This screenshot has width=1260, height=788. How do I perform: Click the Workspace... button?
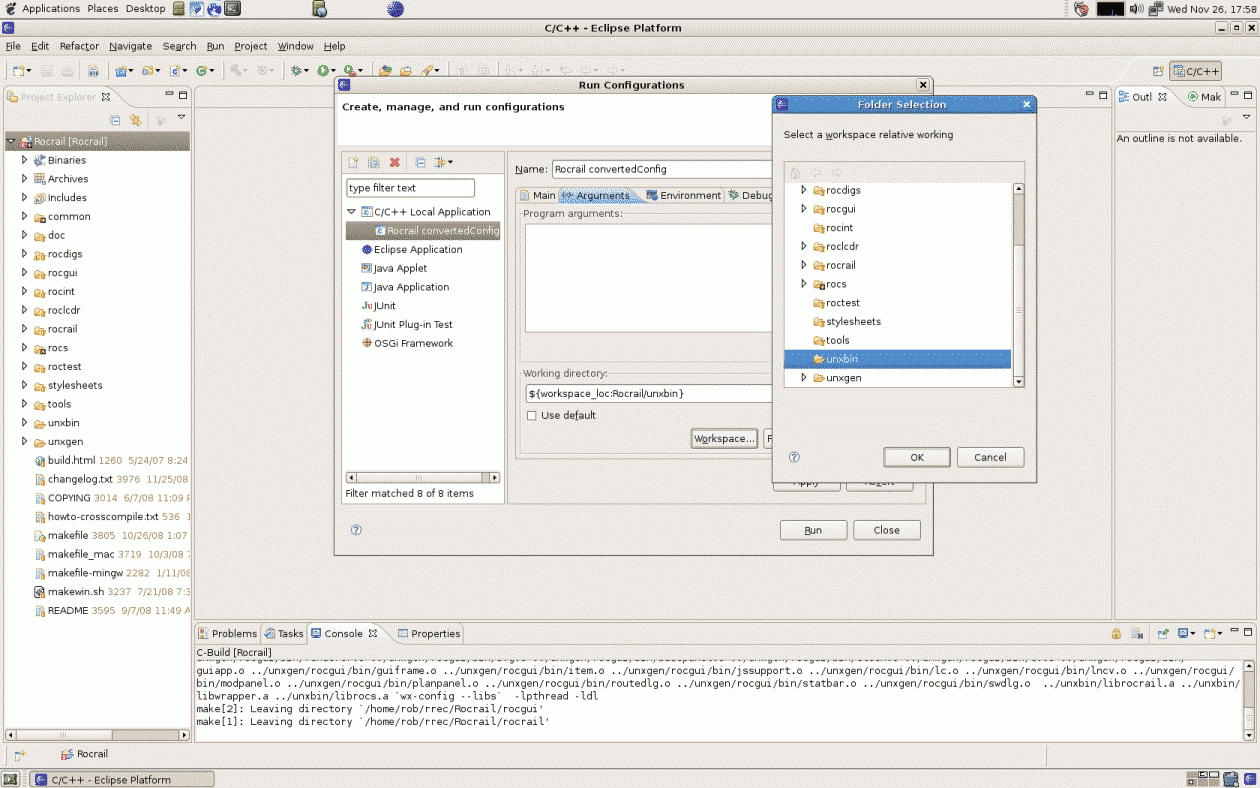[723, 438]
